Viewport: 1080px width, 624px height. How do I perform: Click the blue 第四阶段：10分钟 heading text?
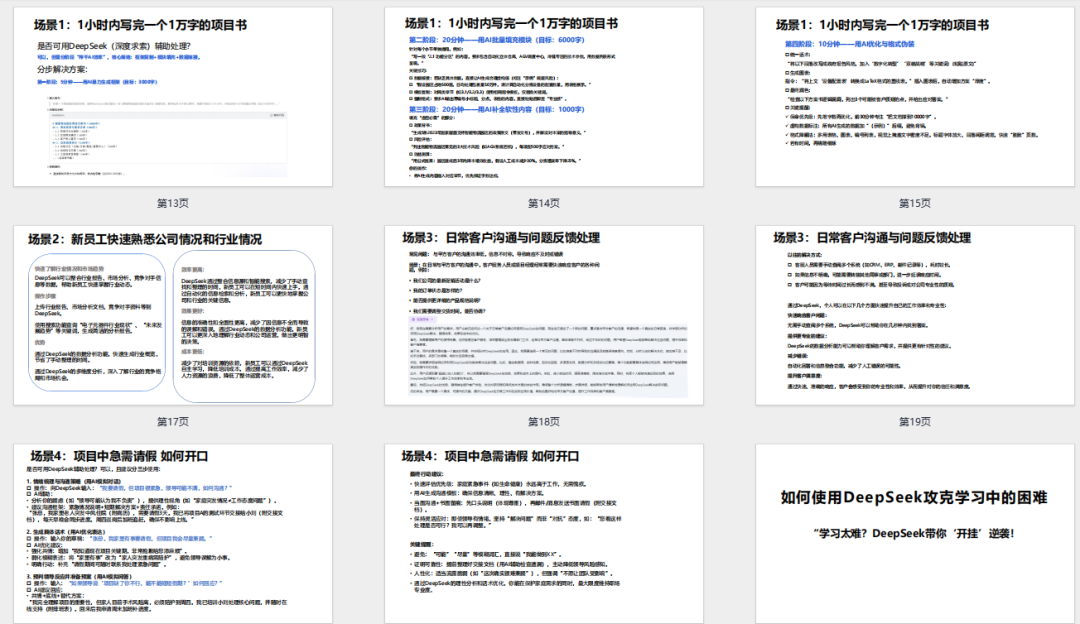tap(849, 44)
